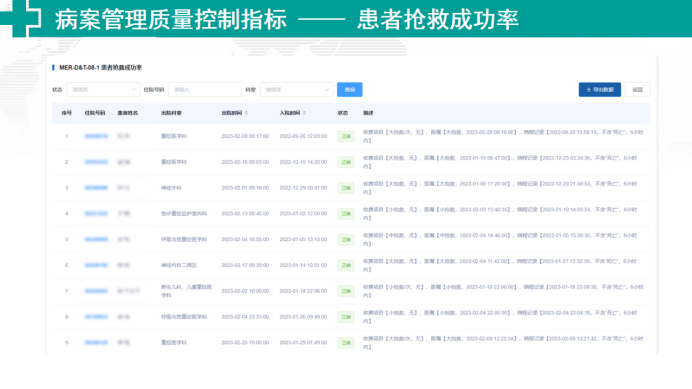Viewport: 692px width, 389px height.
Task: Open row 7 住院号码 link
Action: (96, 291)
